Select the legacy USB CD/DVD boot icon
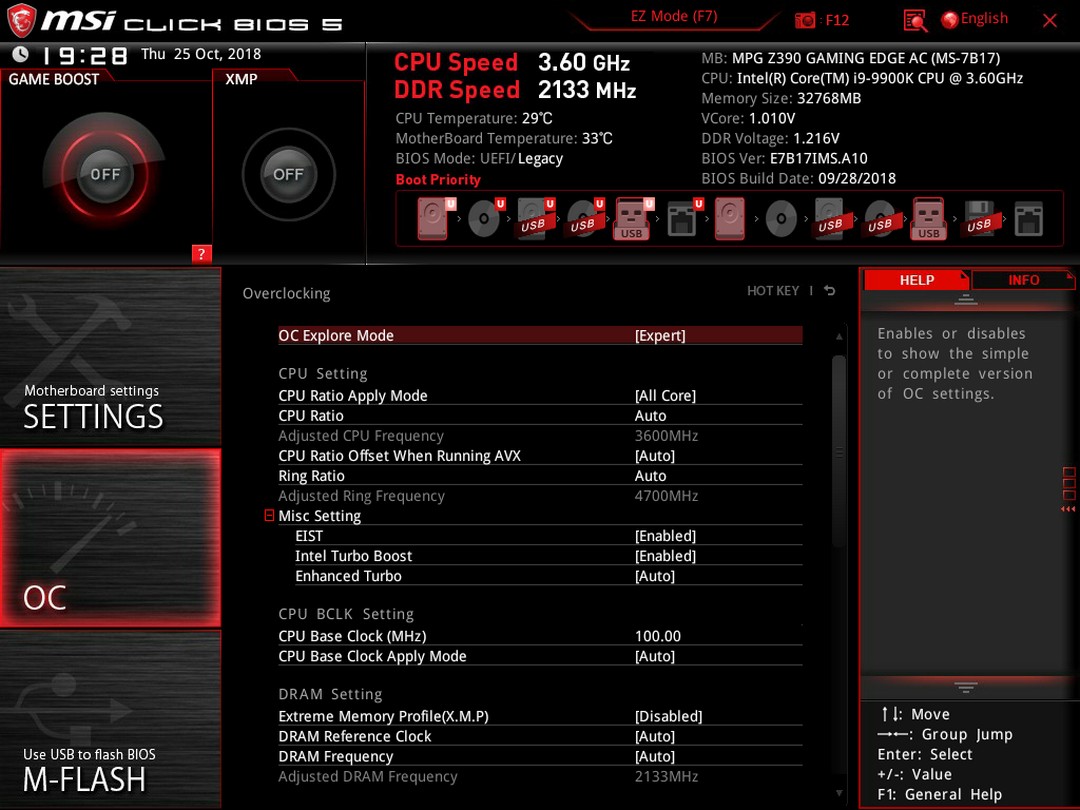The image size is (1080, 810). pyautogui.click(x=880, y=218)
